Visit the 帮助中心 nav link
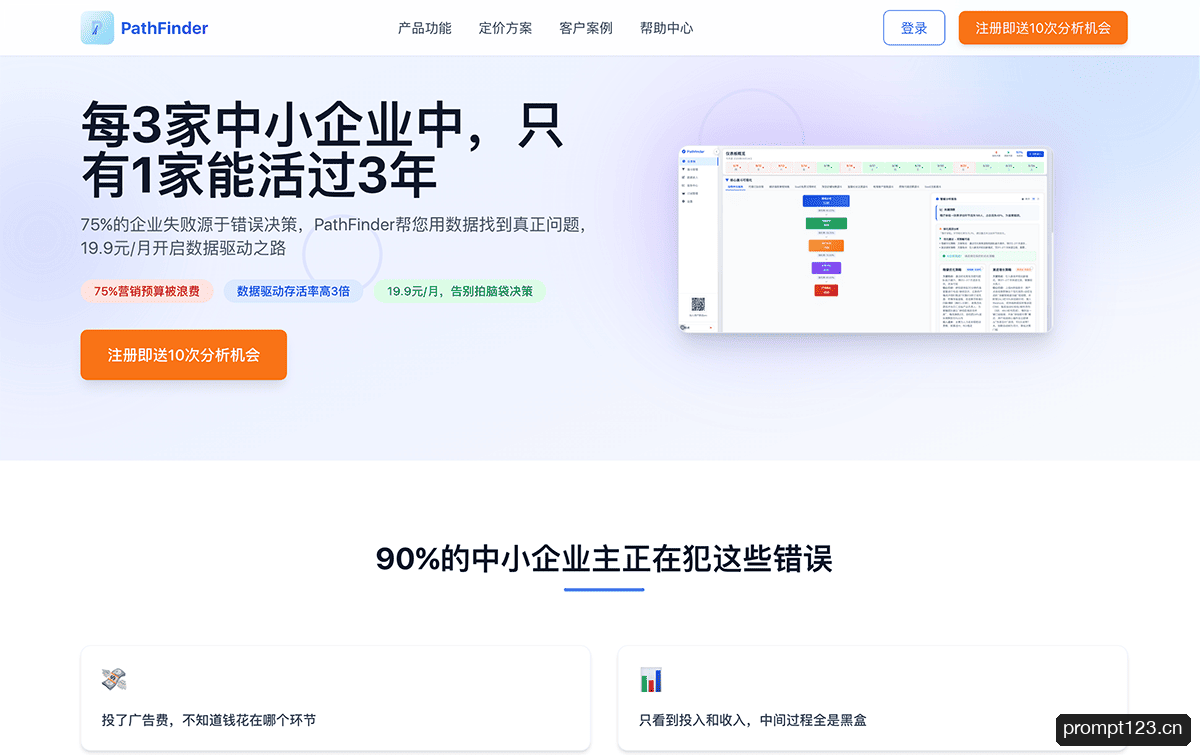The width and height of the screenshot is (1200, 755). (x=667, y=28)
